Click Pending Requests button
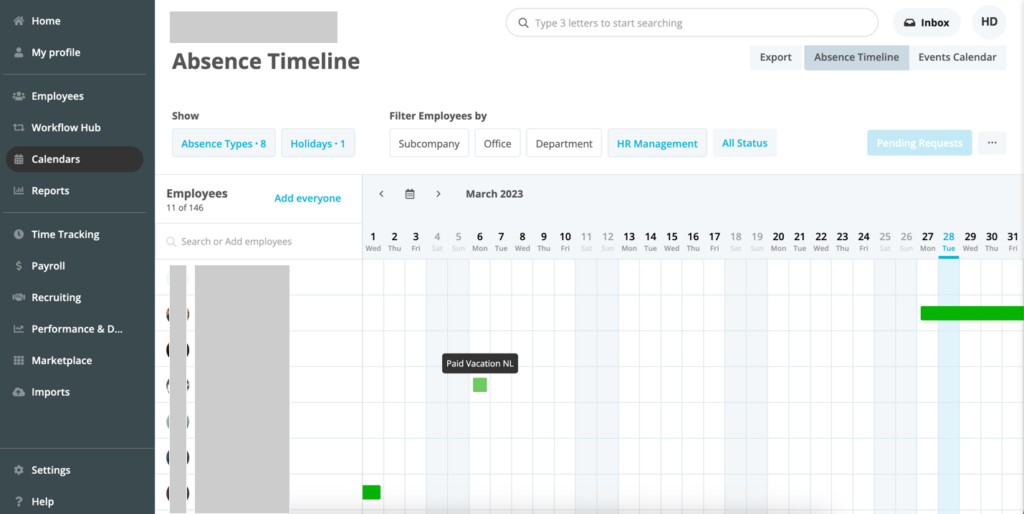Image resolution: width=1024 pixels, height=514 pixels. 920,143
